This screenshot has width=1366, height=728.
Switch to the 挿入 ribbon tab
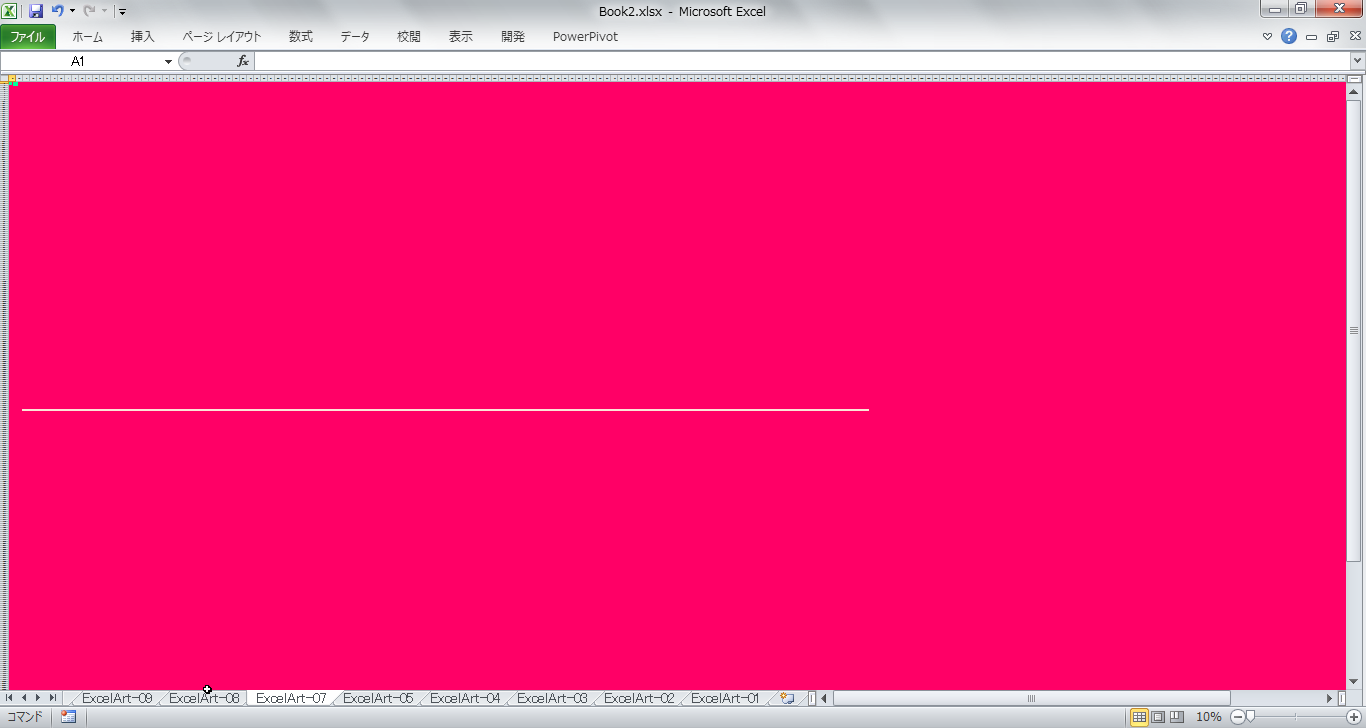[x=143, y=37]
